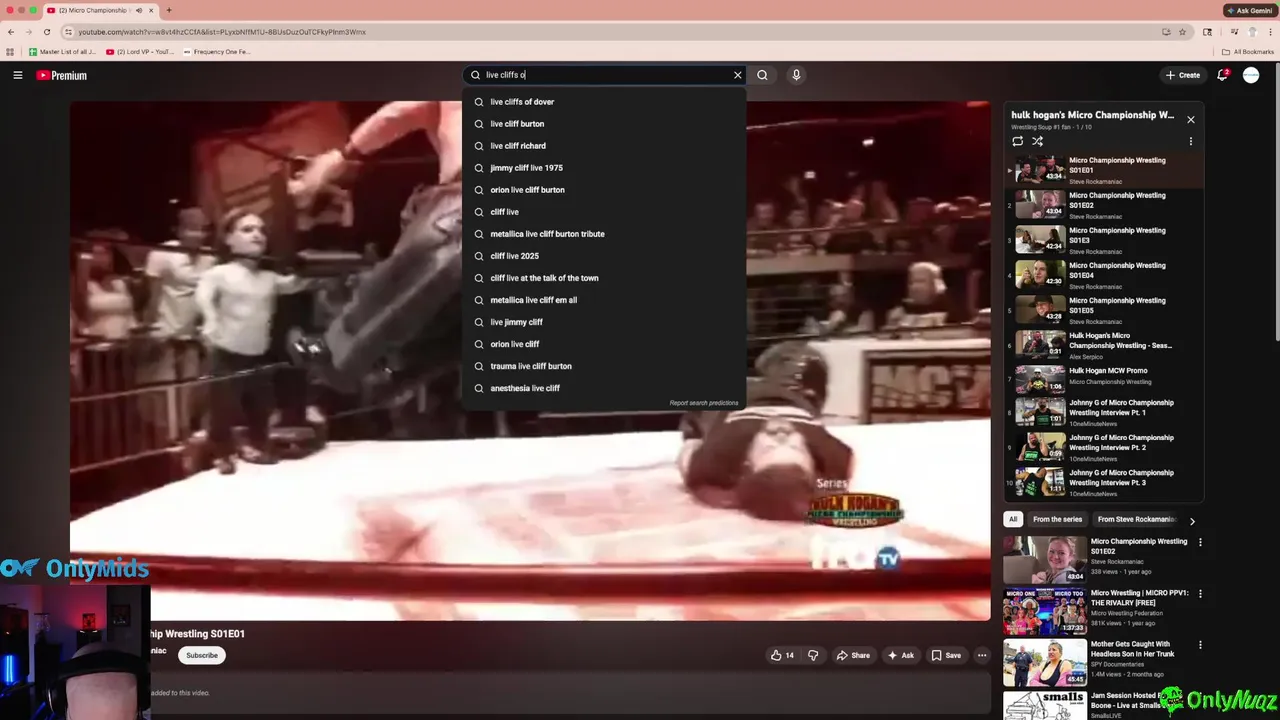Subscribe to the channel
This screenshot has height=720, width=1280.
(x=201, y=655)
